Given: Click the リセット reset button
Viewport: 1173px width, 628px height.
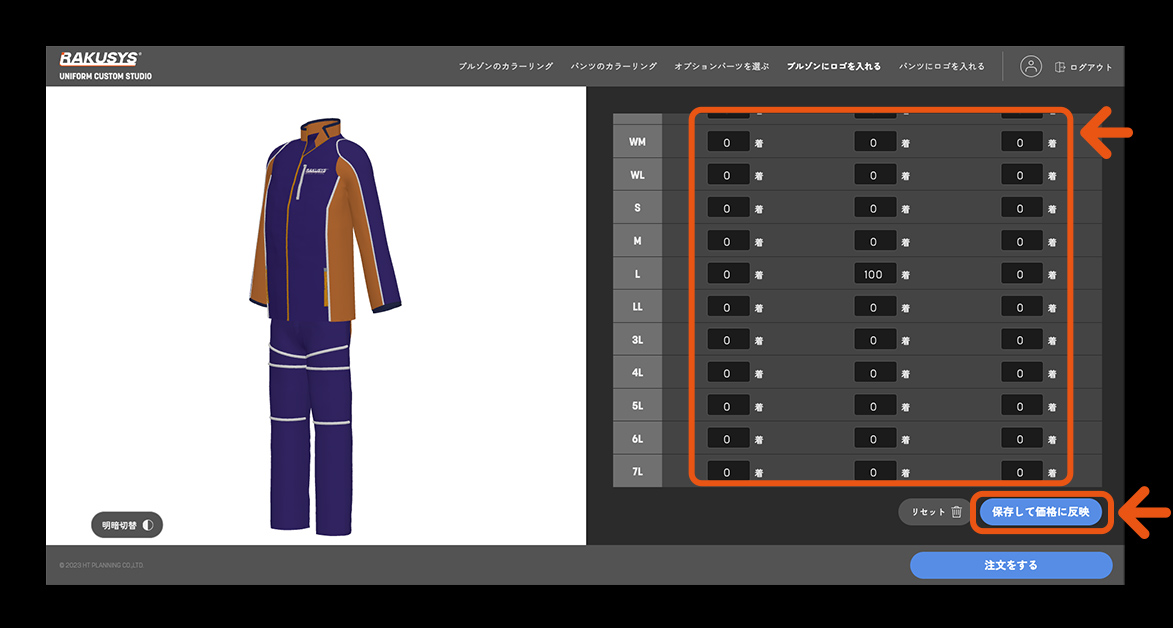Looking at the screenshot, I should [927, 512].
